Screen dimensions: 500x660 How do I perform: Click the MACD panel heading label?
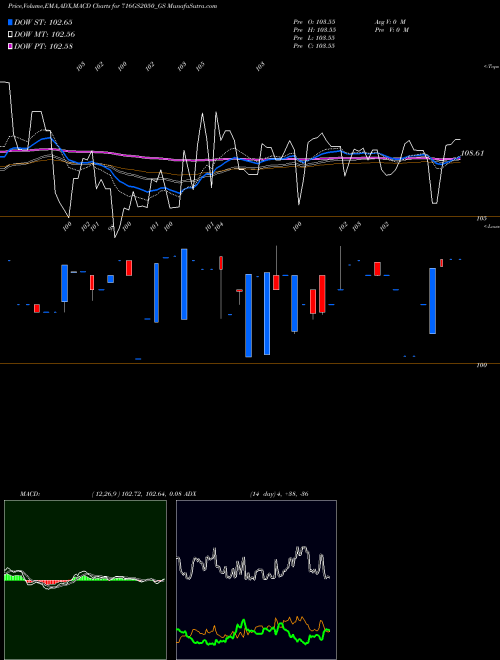pos(30,493)
